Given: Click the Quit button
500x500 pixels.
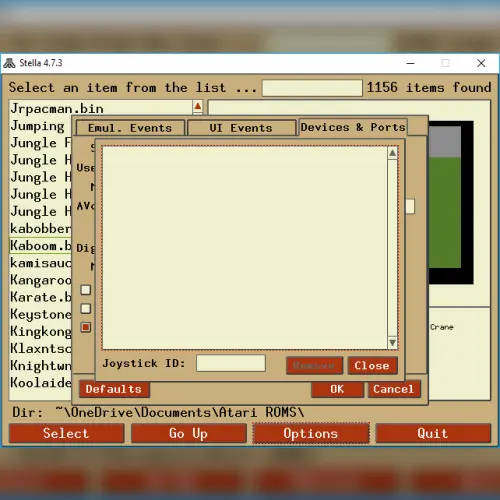Looking at the screenshot, I should (433, 433).
